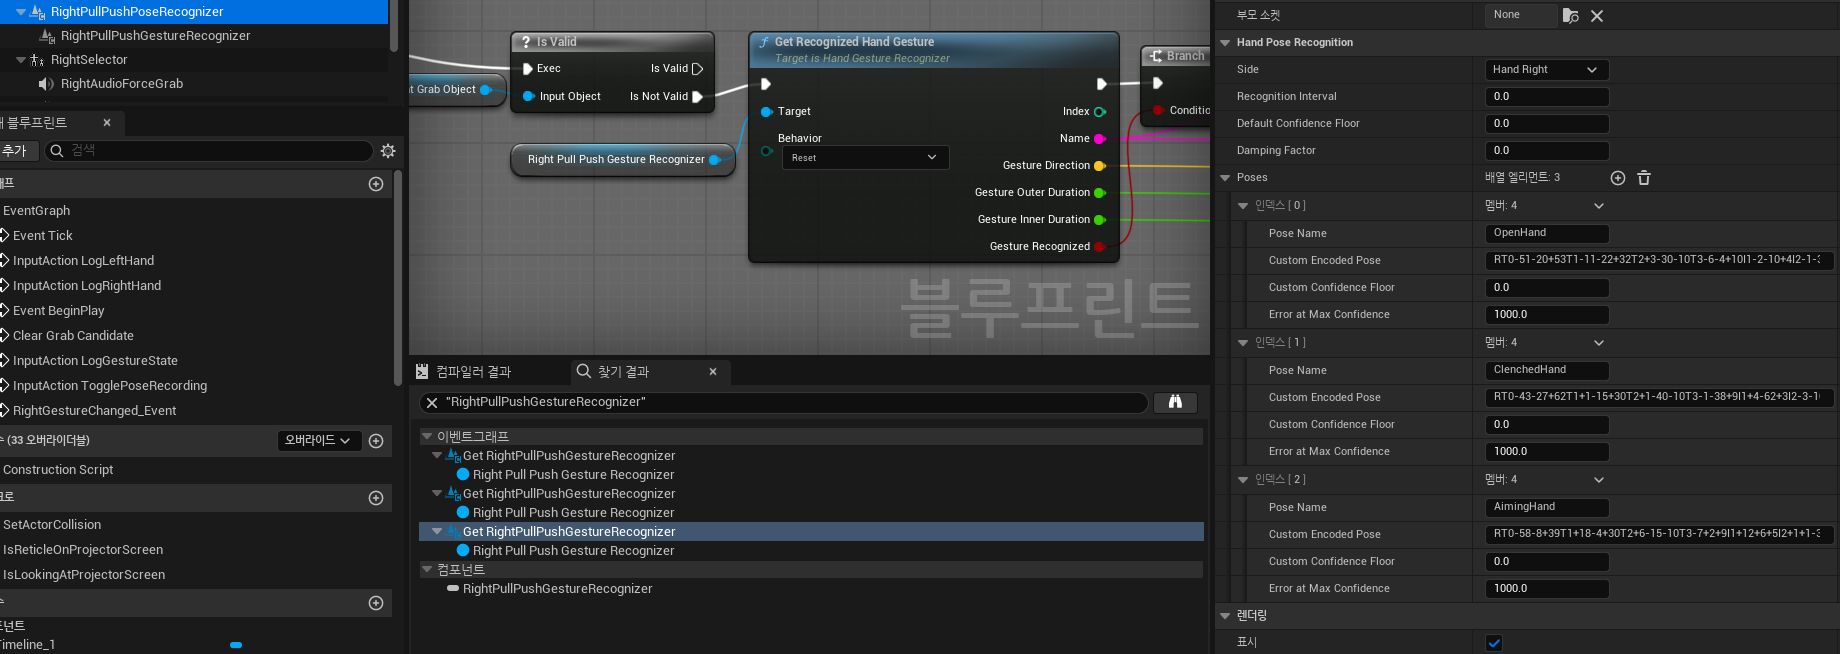
Task: Empty the Poses array with trash icon
Action: 1644,178
